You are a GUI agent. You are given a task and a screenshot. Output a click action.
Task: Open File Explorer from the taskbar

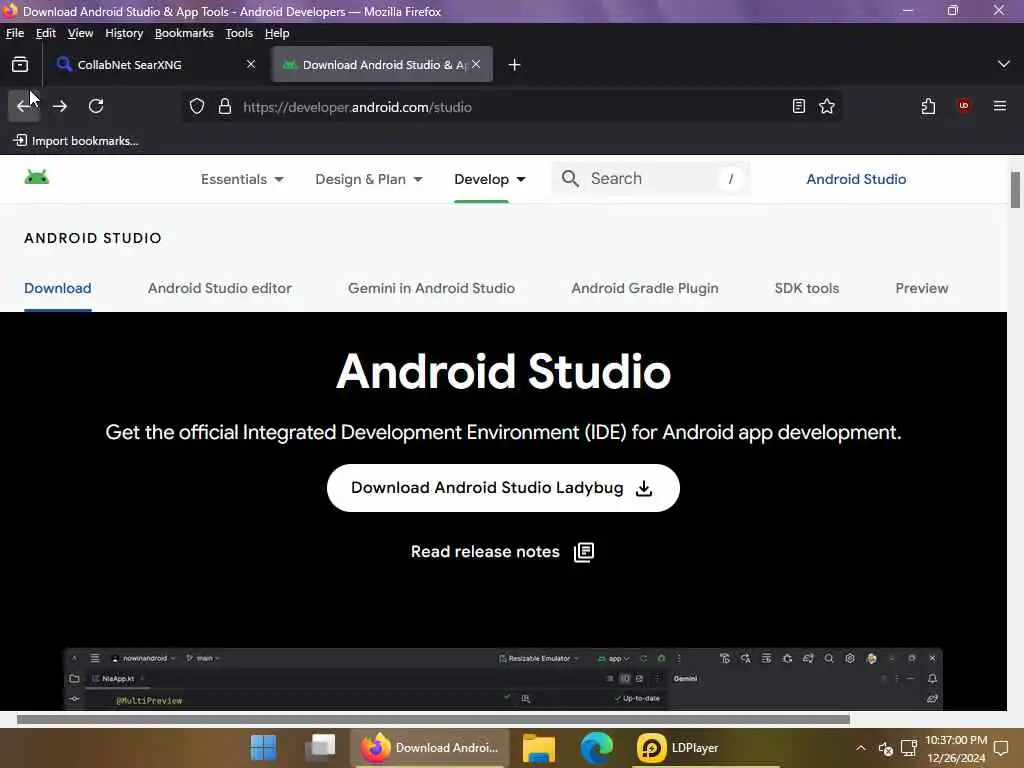coord(539,748)
